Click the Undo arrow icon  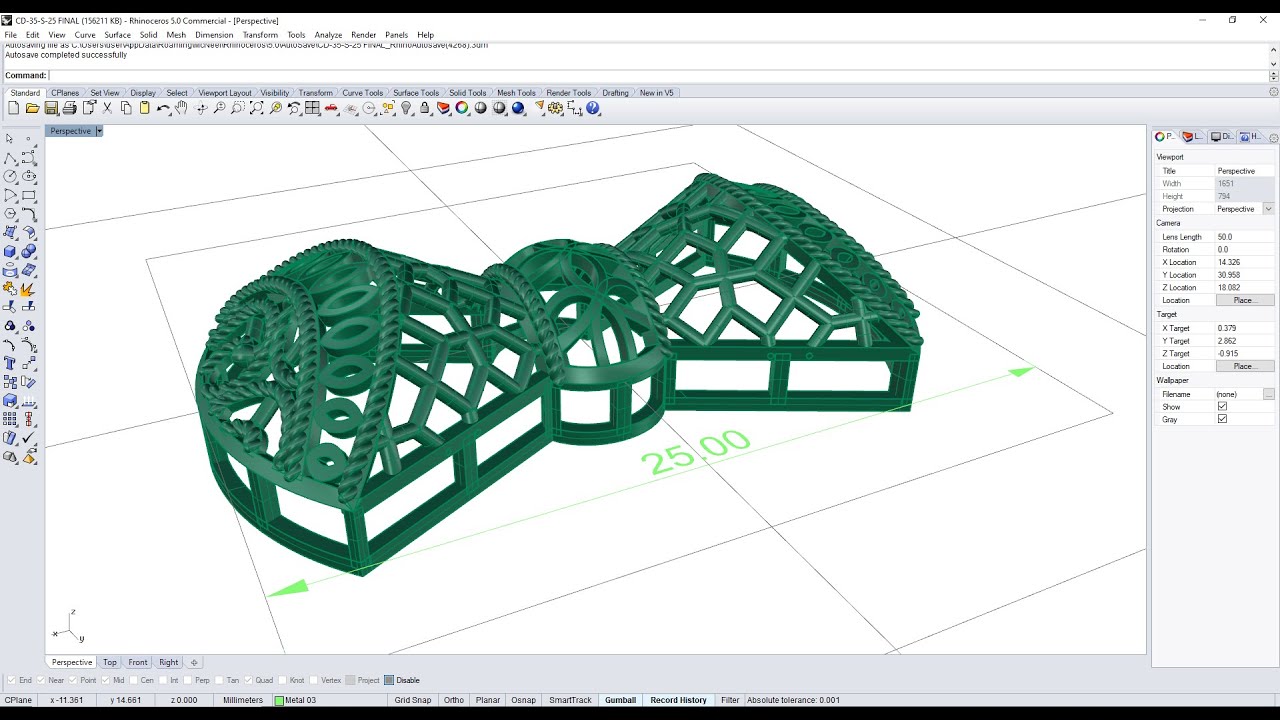pyautogui.click(x=163, y=108)
